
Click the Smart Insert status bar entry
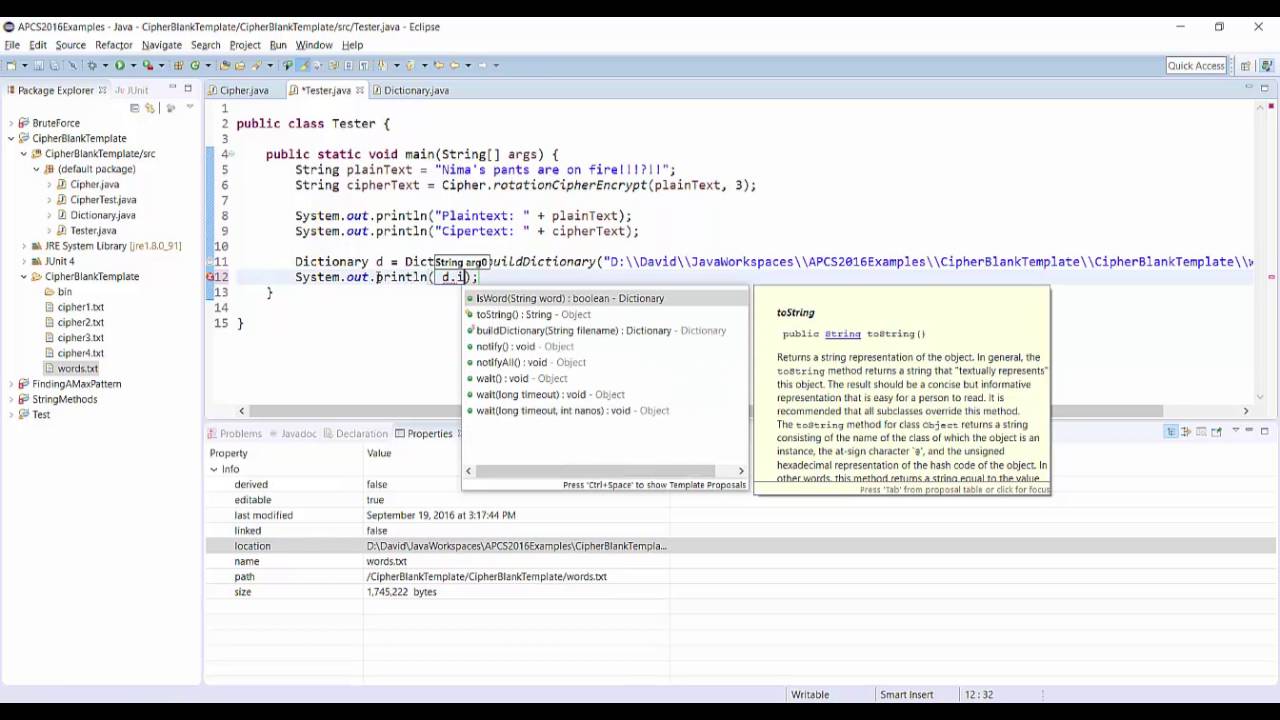[906, 695]
